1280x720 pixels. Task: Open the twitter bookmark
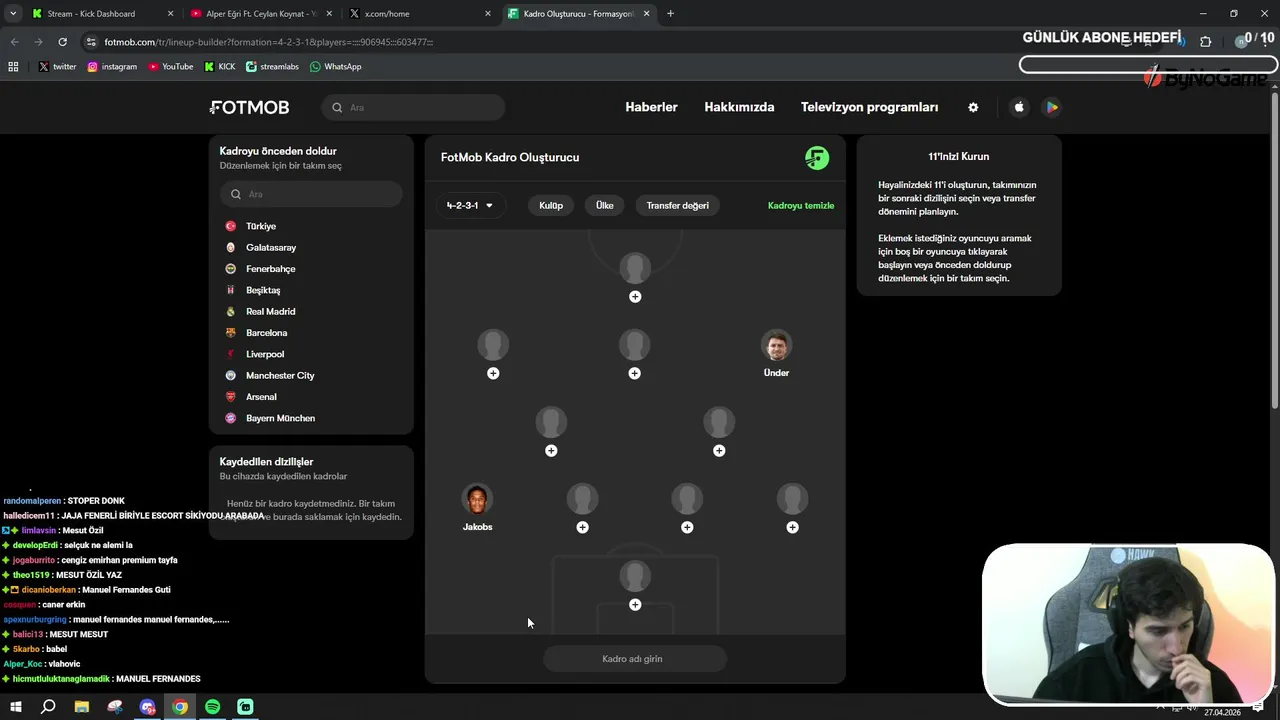point(58,66)
